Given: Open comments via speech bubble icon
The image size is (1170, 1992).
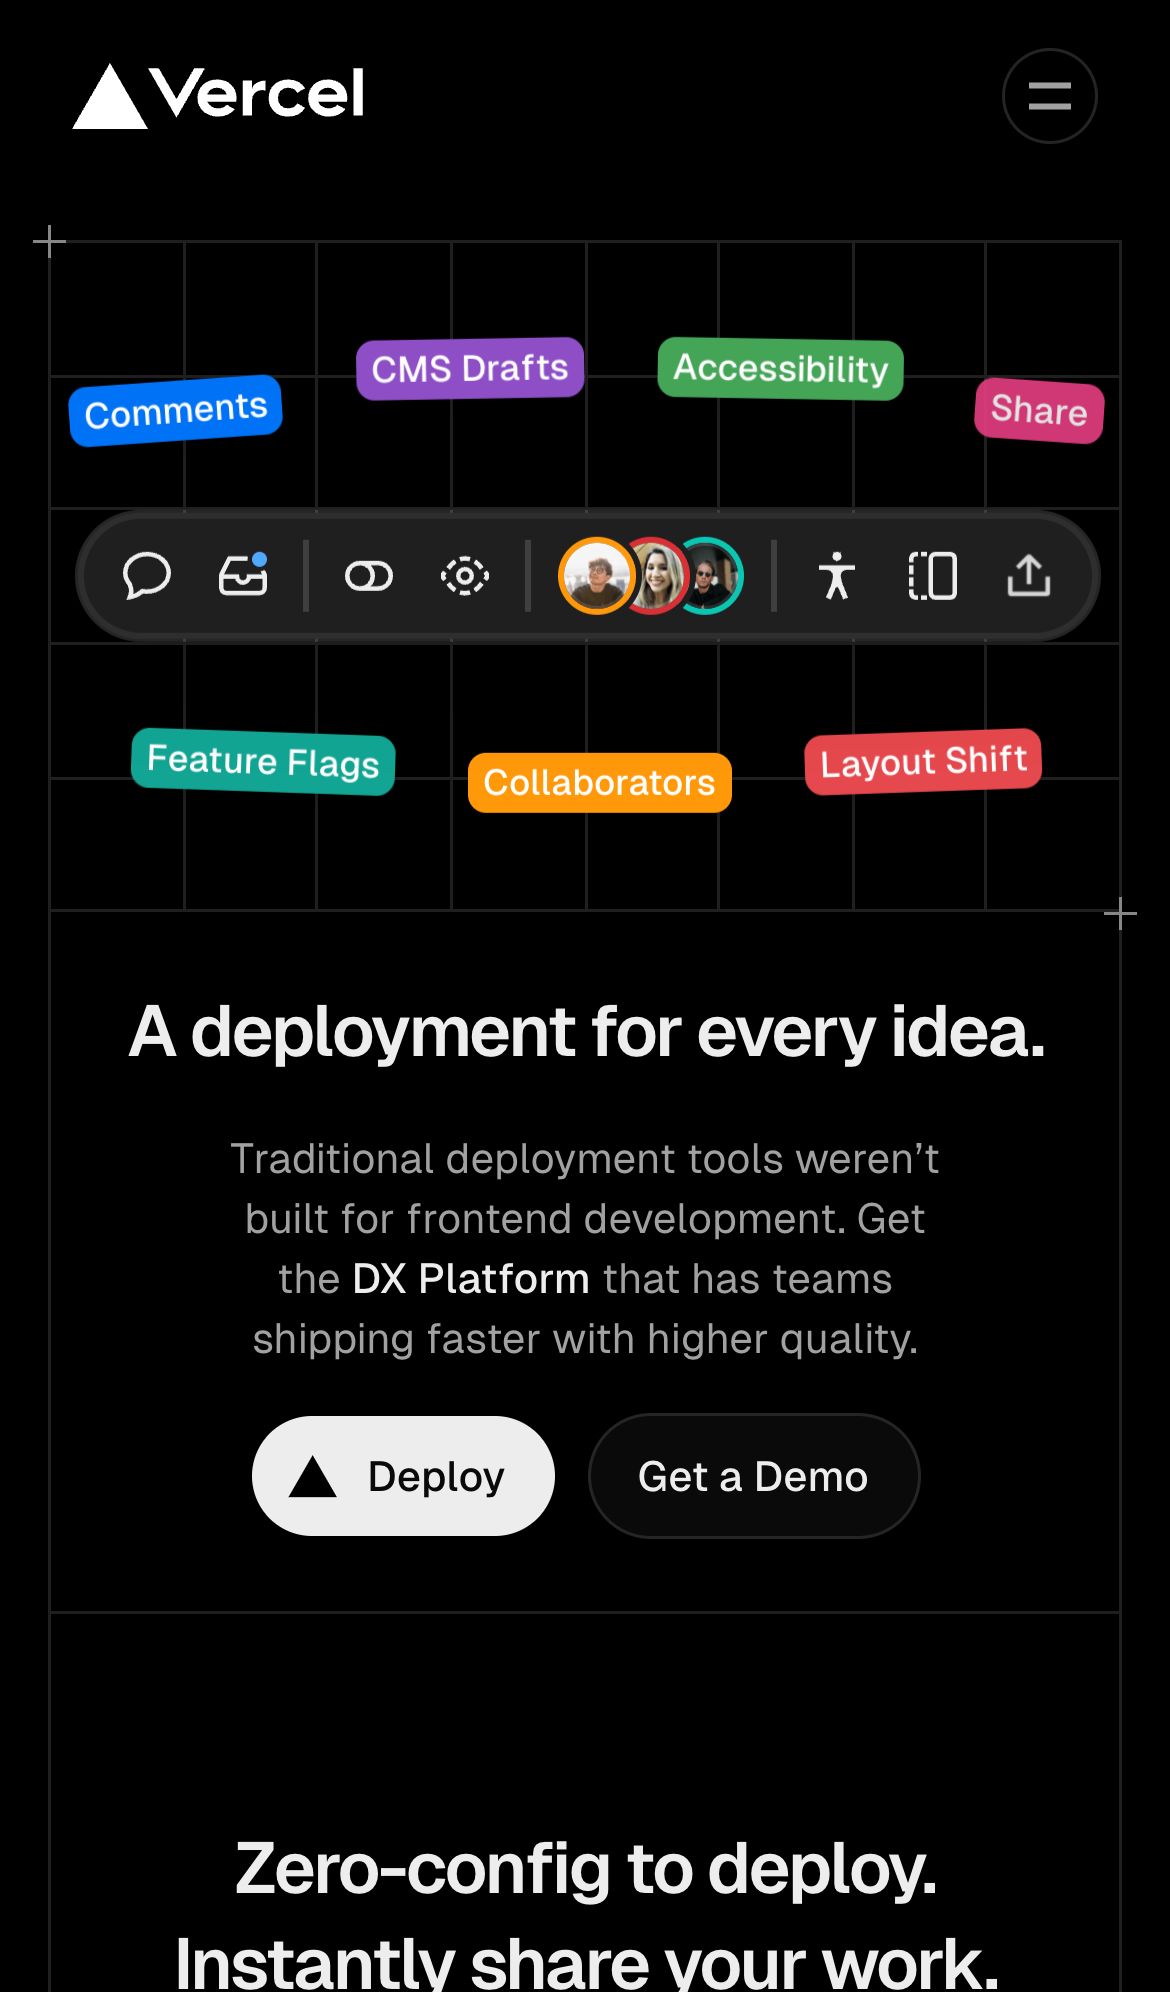Looking at the screenshot, I should point(147,576).
